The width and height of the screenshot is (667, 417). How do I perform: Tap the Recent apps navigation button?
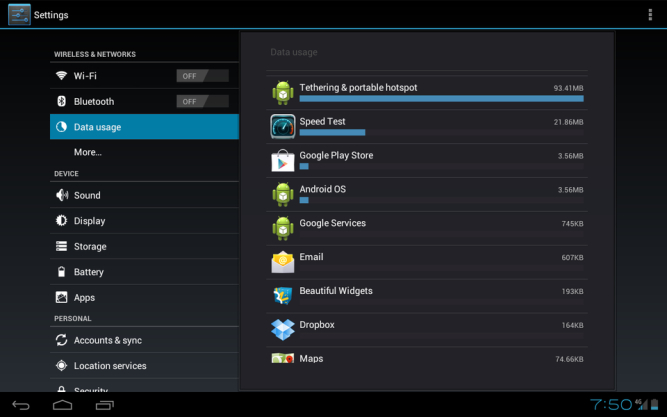click(x=105, y=405)
